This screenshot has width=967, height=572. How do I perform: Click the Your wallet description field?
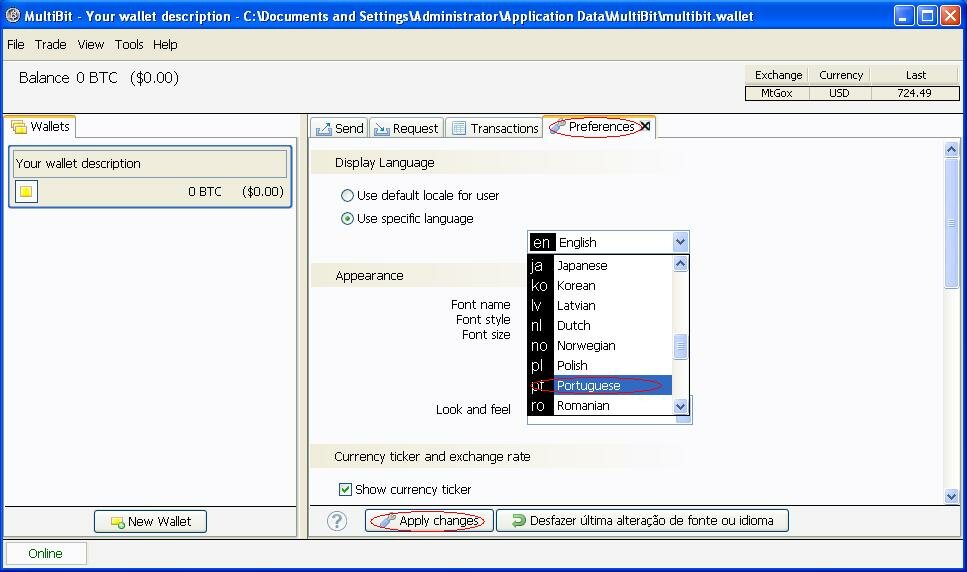tap(150, 164)
